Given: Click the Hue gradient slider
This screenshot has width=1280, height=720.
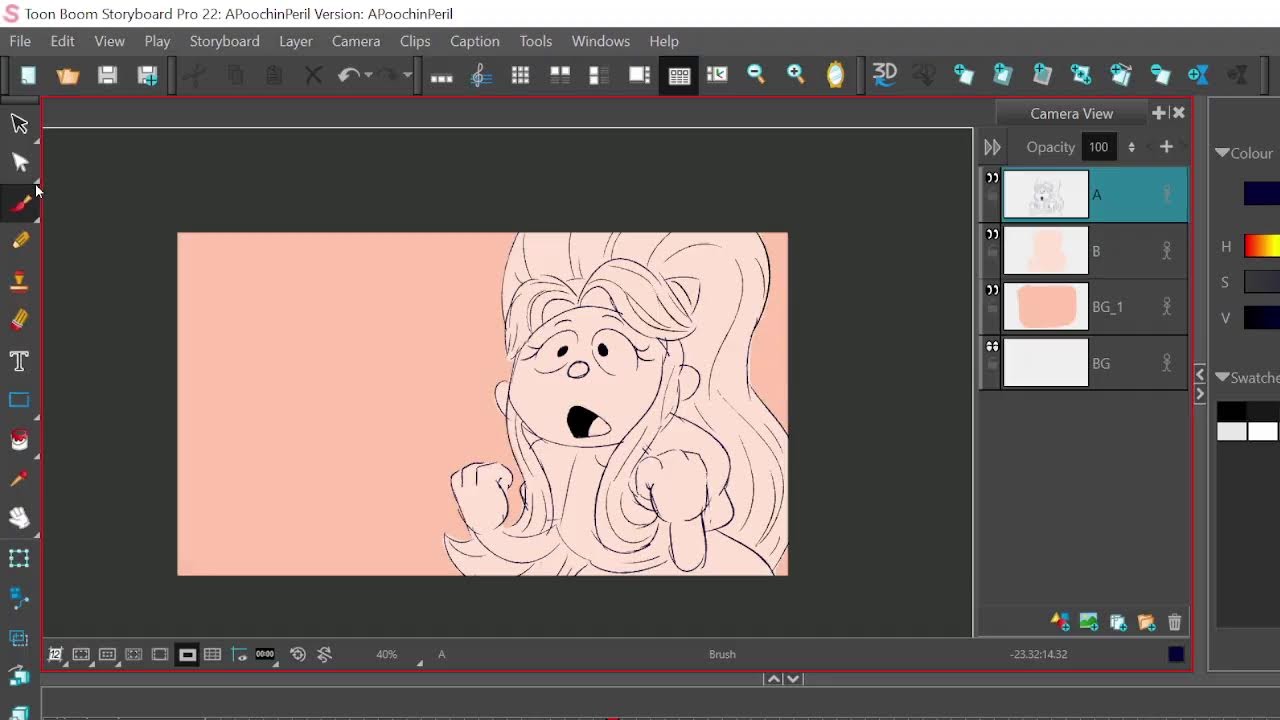Looking at the screenshot, I should tap(1262, 246).
